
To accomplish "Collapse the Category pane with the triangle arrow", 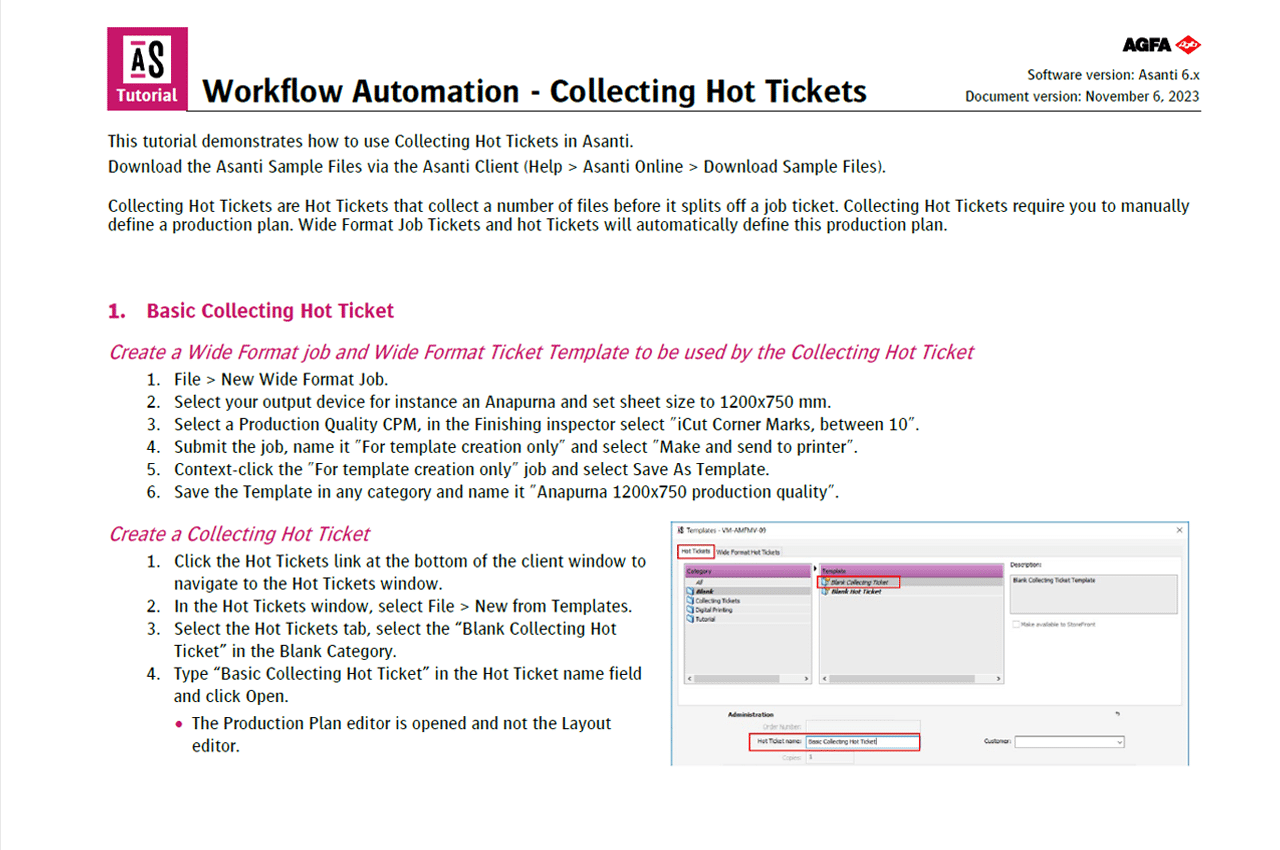I will coord(815,568).
